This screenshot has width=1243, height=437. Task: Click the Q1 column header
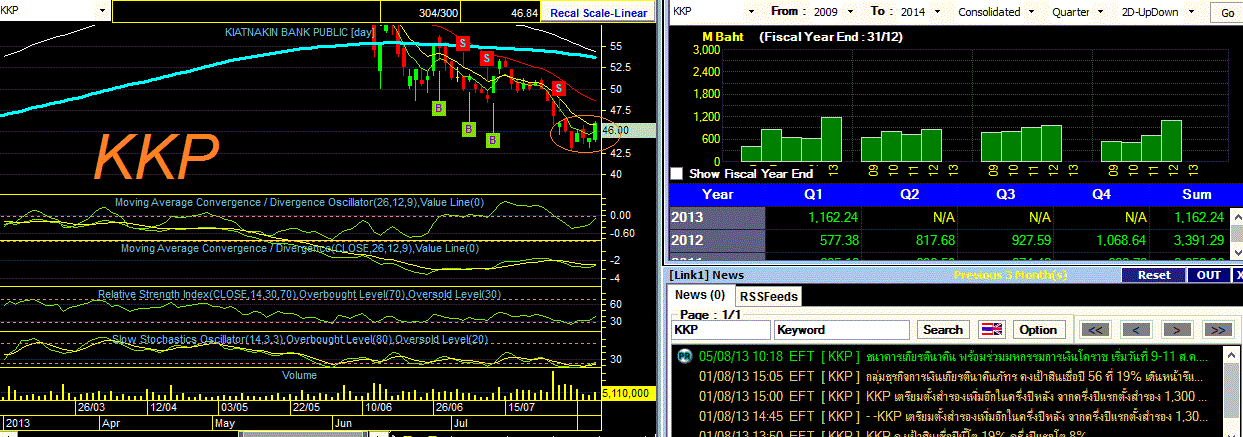[814, 194]
